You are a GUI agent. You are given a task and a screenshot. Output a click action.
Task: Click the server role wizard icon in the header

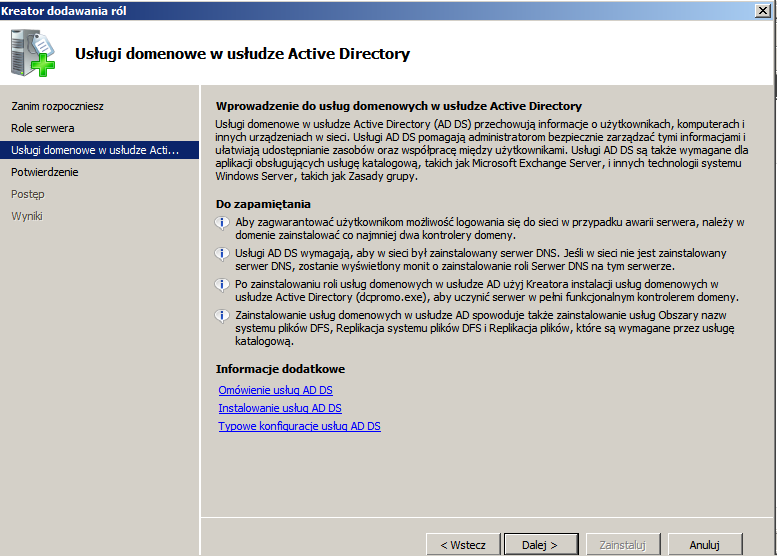(33, 53)
